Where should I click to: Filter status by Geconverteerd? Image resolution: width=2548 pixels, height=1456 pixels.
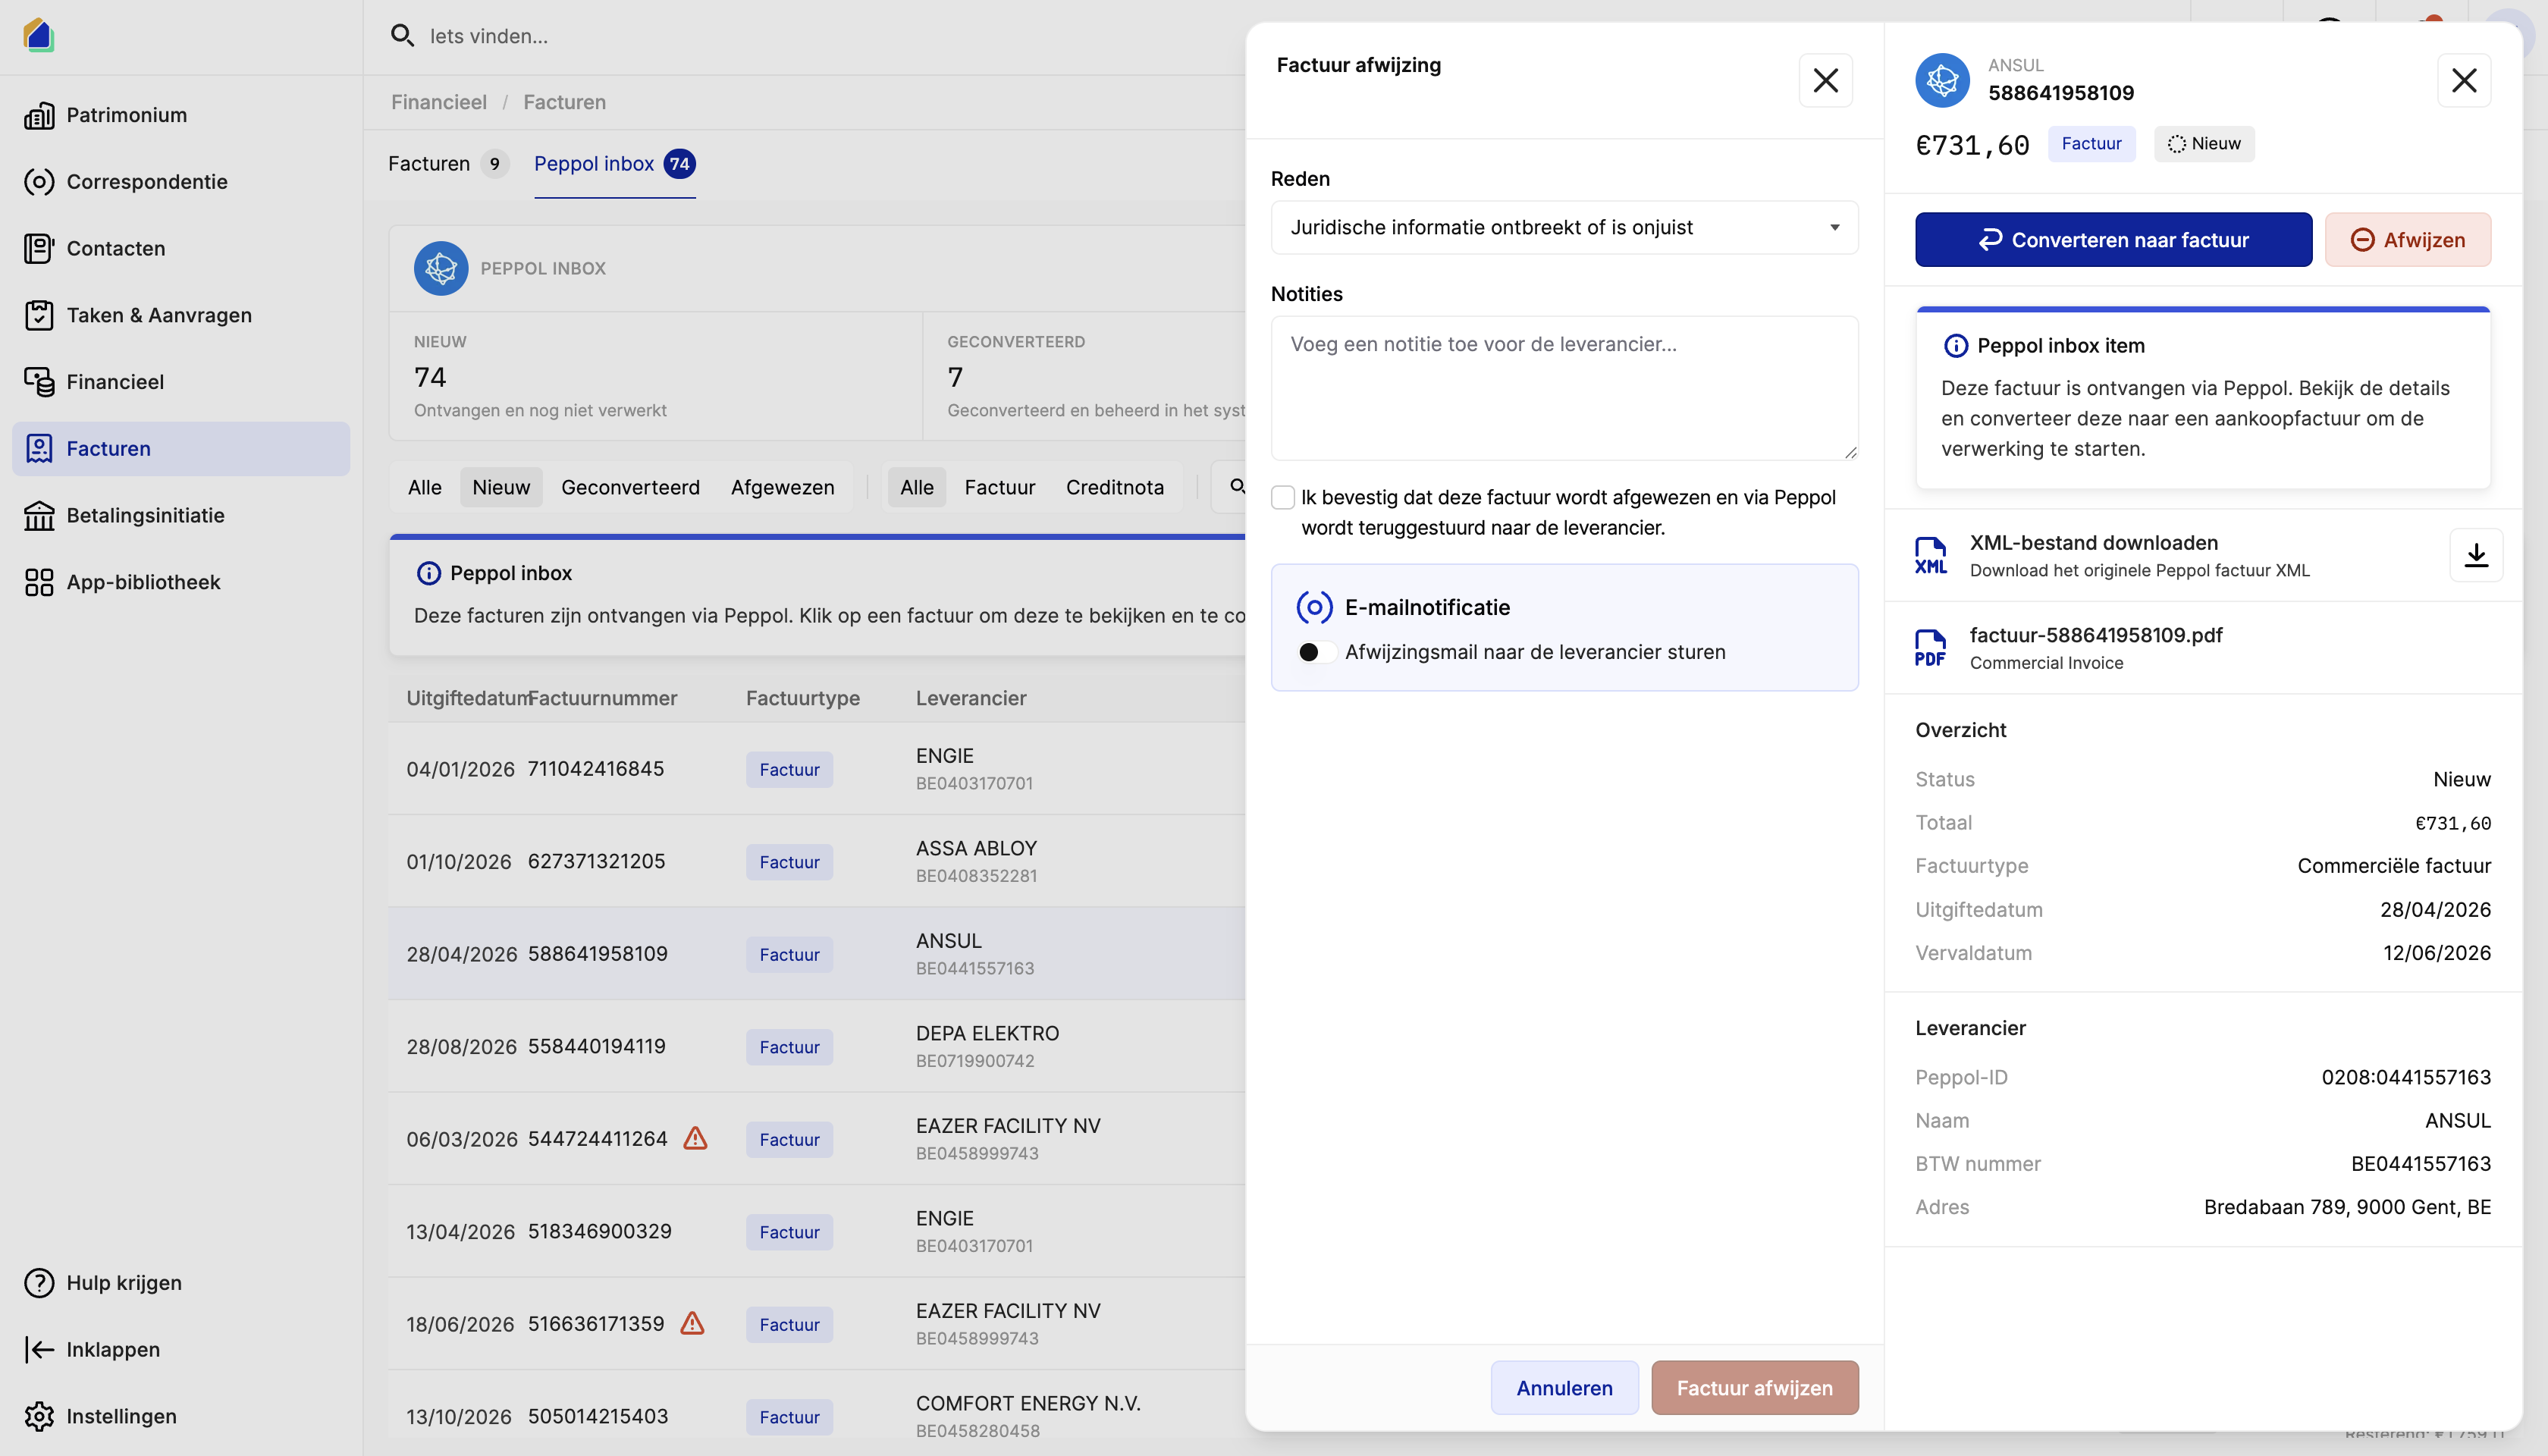[x=630, y=487]
